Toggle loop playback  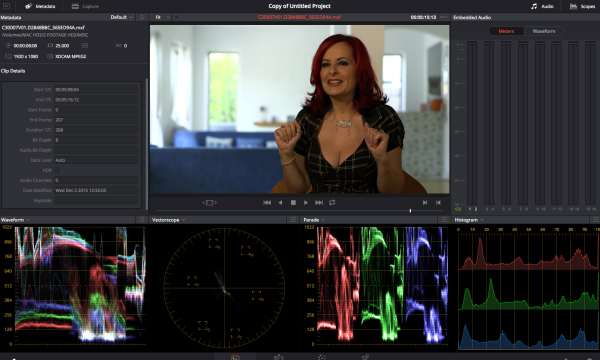[332, 202]
